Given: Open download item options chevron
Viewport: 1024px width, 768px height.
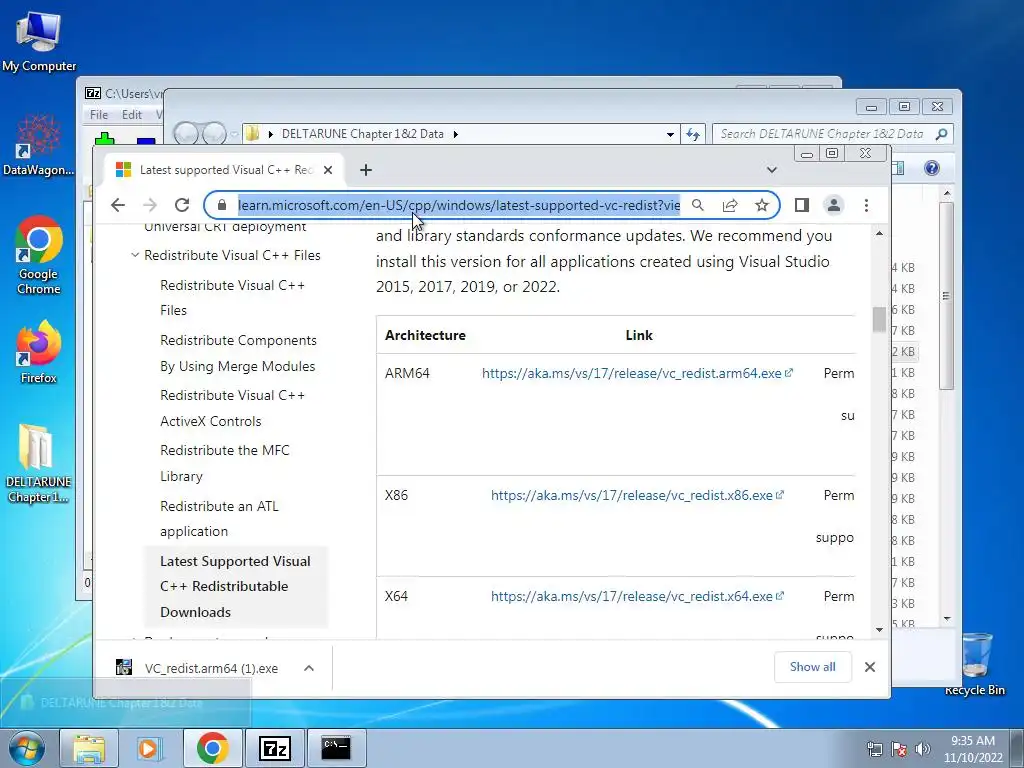Looking at the screenshot, I should tap(309, 668).
